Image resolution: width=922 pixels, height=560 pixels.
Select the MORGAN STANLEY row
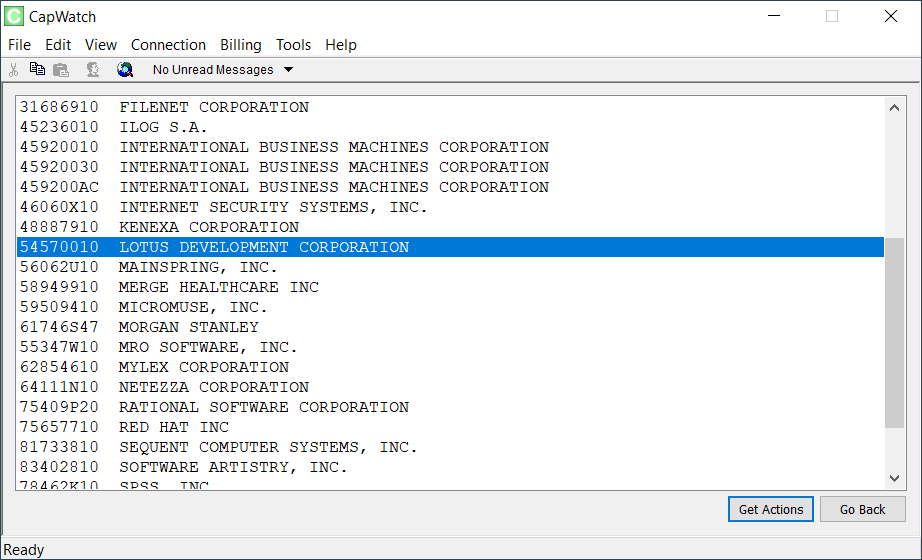tap(450, 327)
